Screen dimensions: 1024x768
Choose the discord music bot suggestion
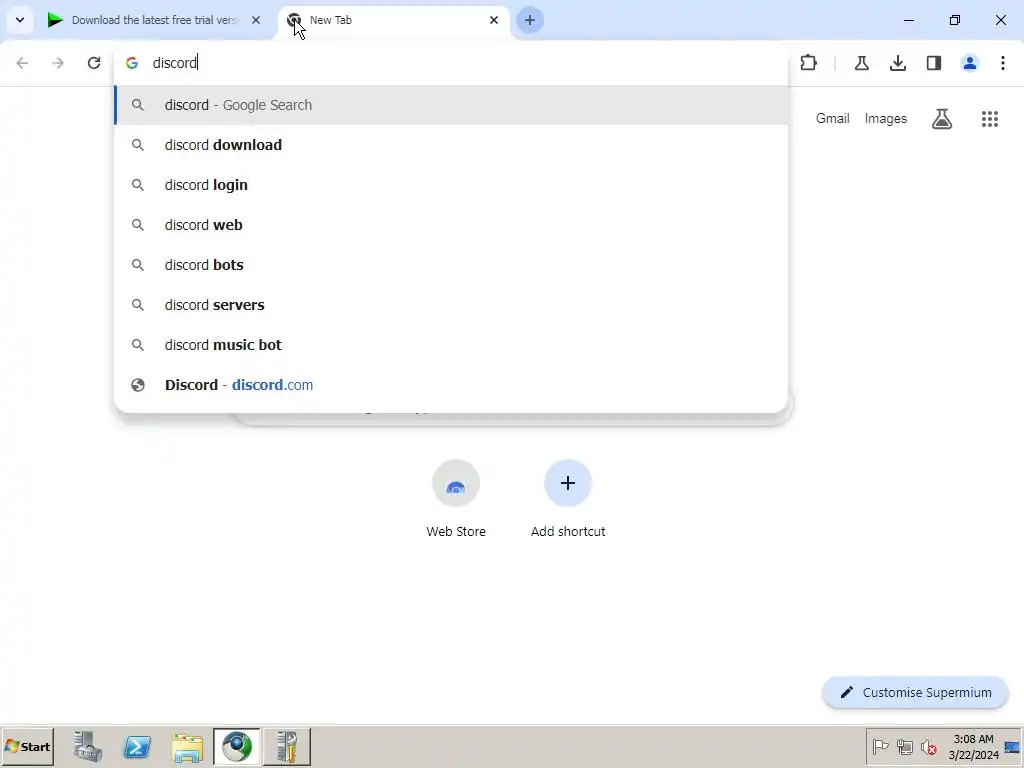click(x=451, y=345)
